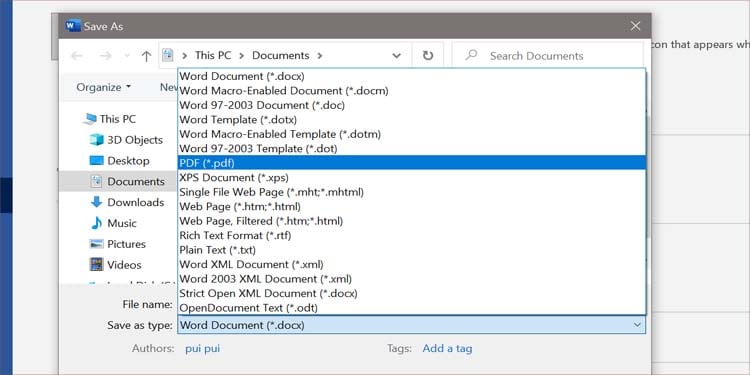Click the search magnifier icon
The height and width of the screenshot is (375, 750).
pyautogui.click(x=471, y=55)
